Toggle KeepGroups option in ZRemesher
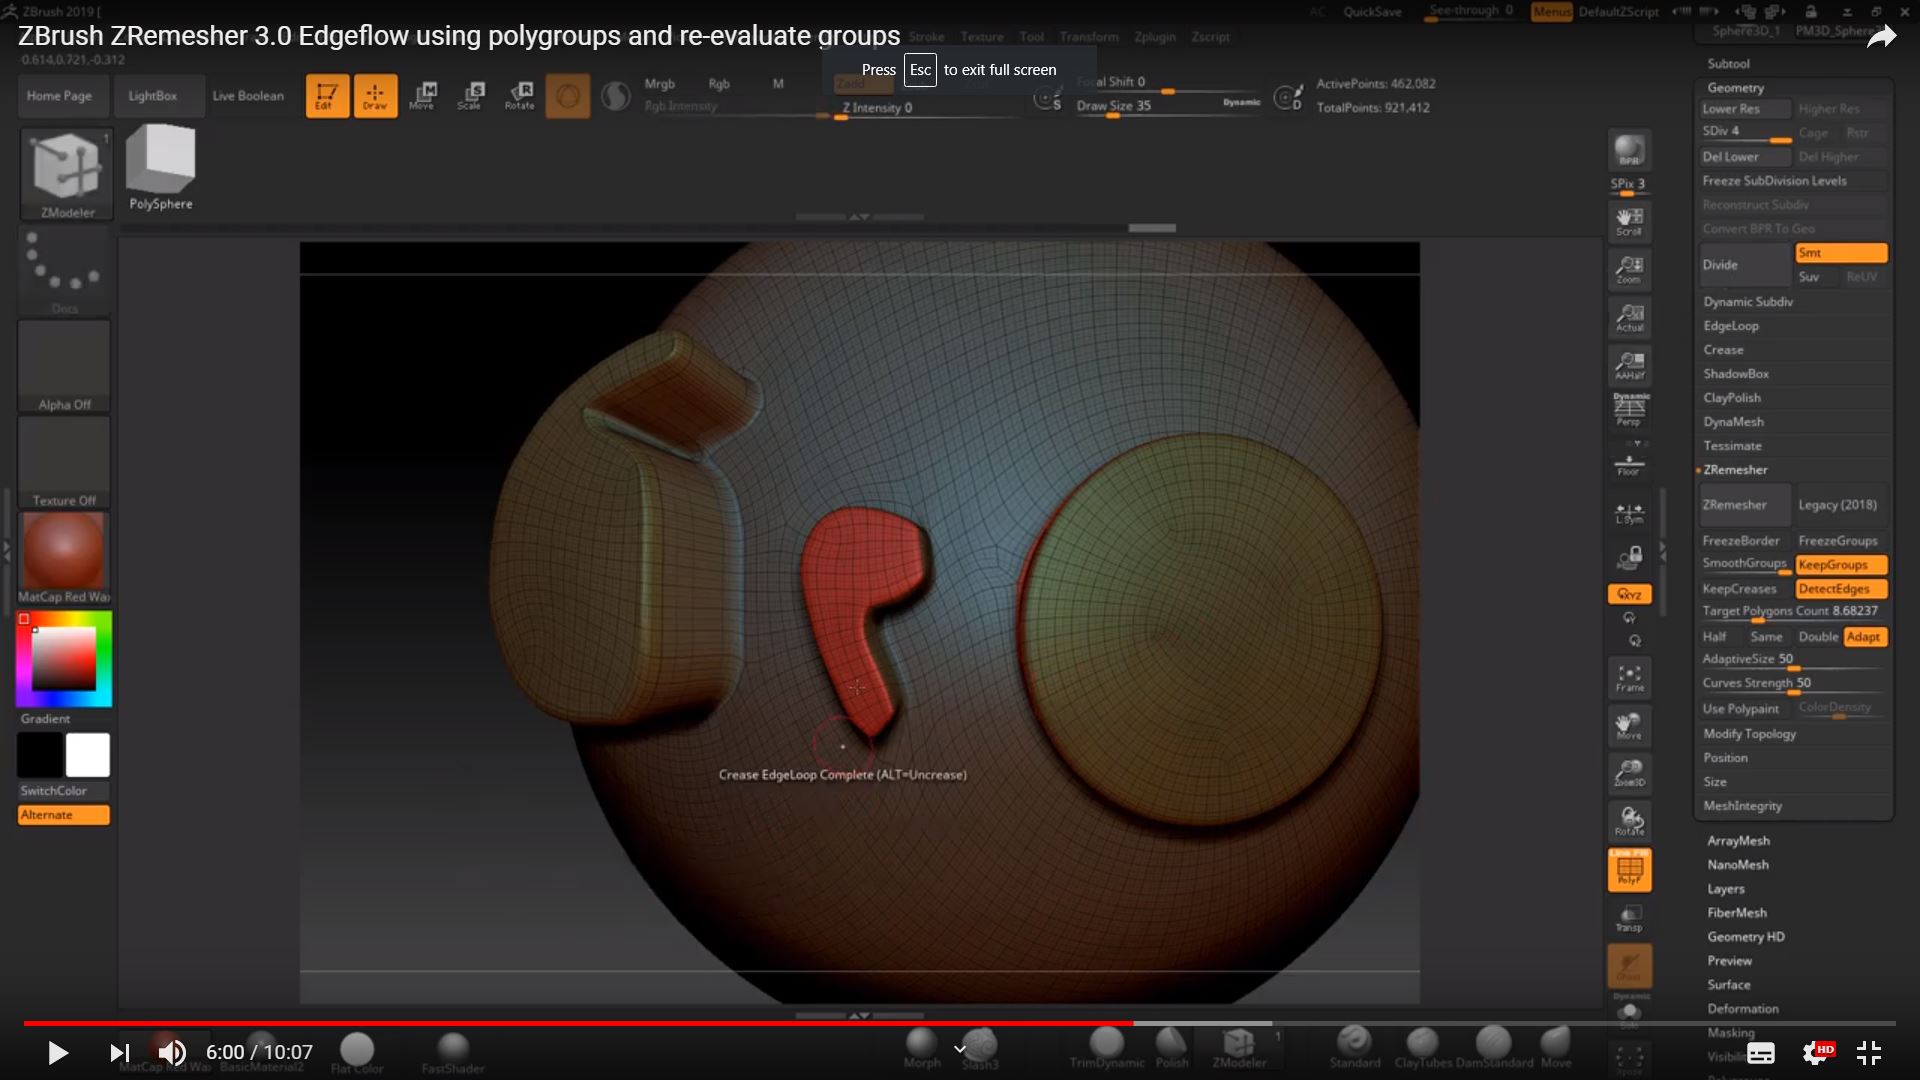 pyautogui.click(x=1836, y=563)
